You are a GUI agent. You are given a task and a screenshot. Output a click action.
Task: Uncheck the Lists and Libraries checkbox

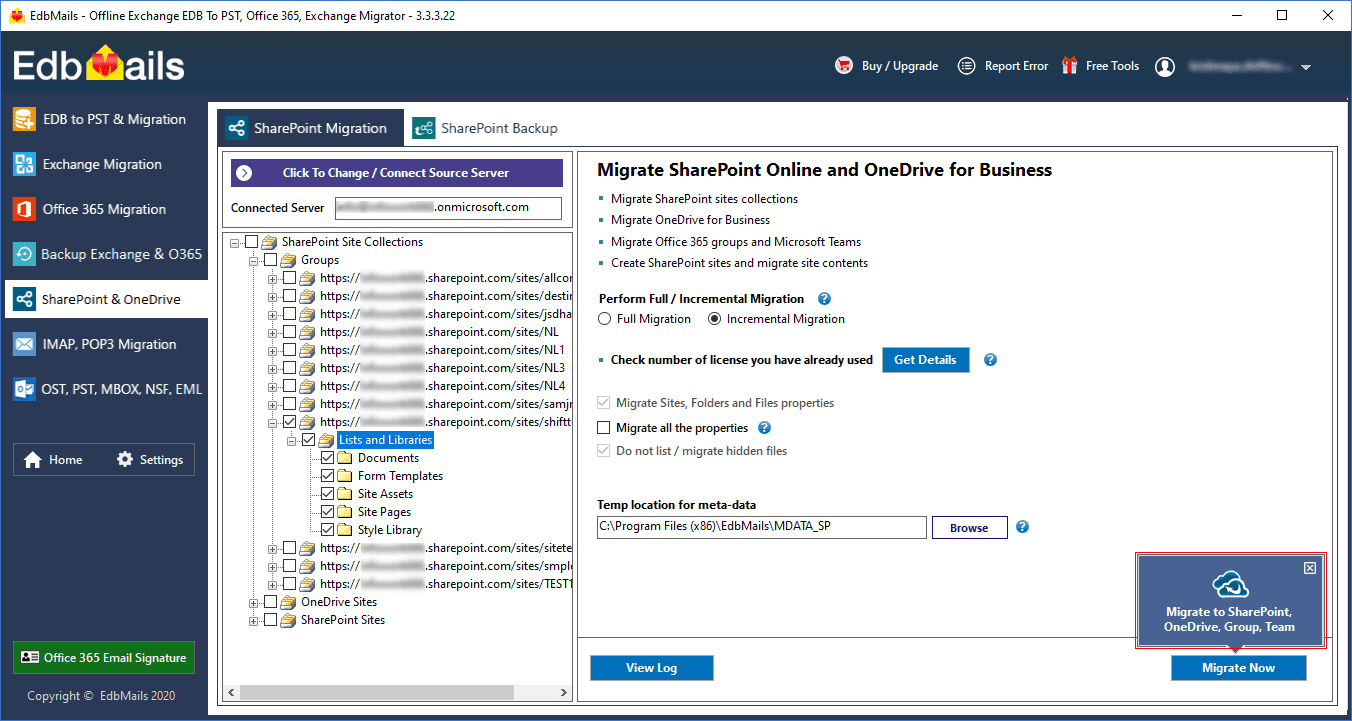coord(309,440)
